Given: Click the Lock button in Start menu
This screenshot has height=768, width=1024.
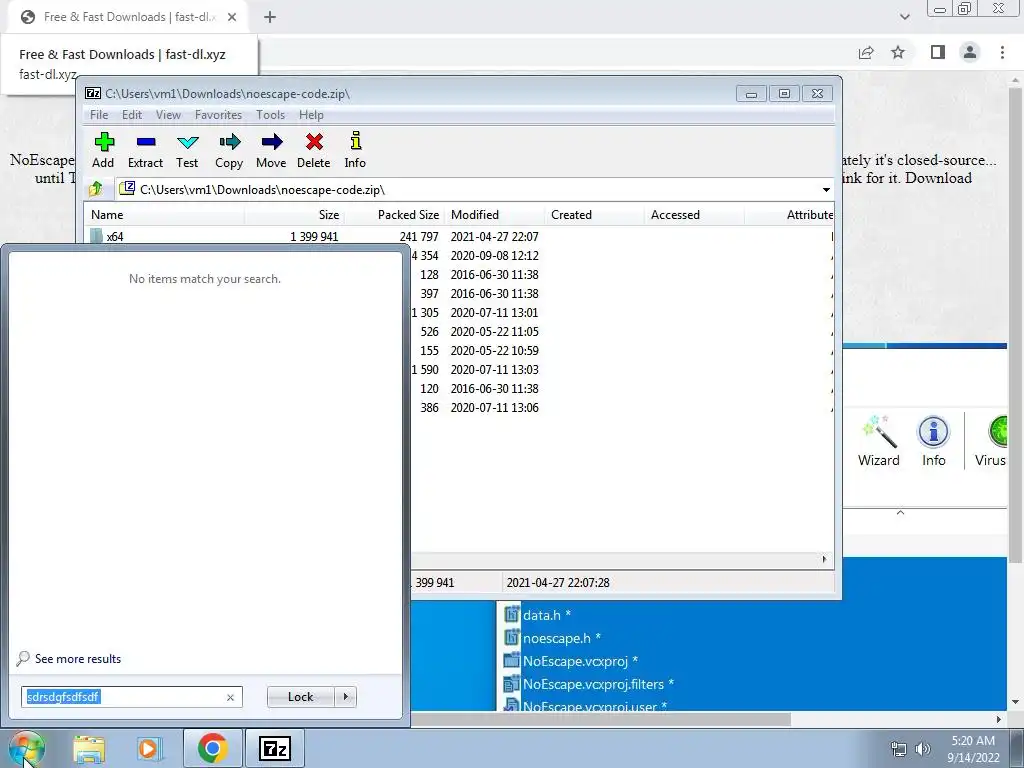Looking at the screenshot, I should [x=300, y=697].
